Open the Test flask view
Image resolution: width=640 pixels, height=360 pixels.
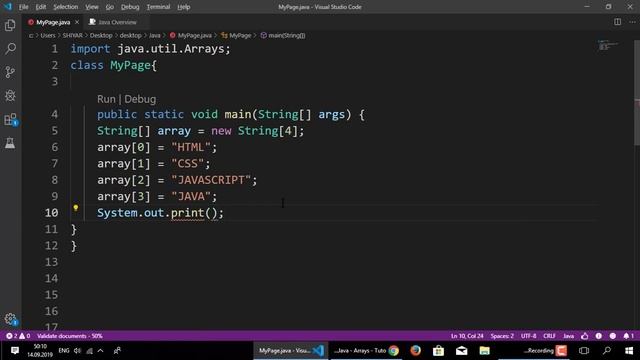[x=10, y=143]
